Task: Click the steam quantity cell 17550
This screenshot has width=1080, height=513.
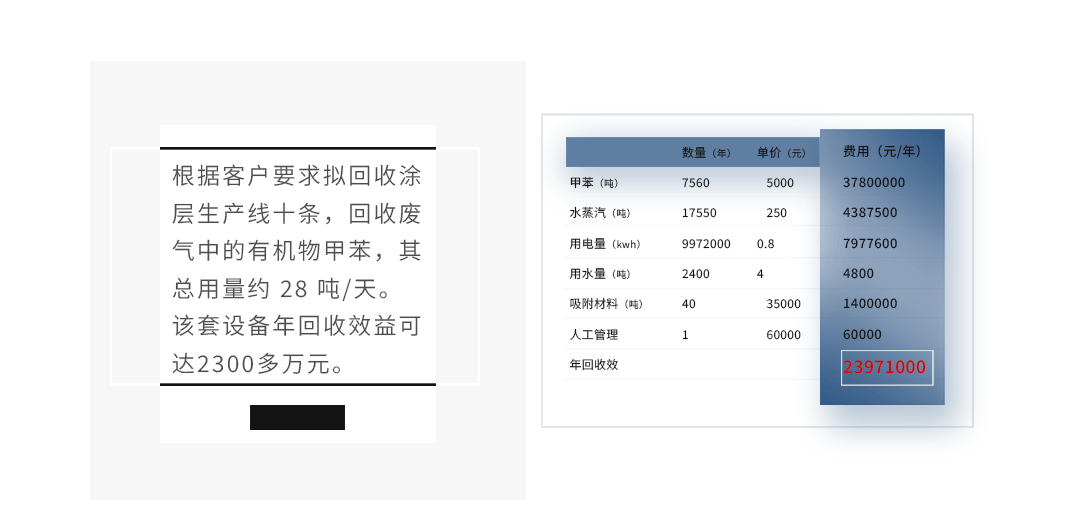Action: point(699,213)
